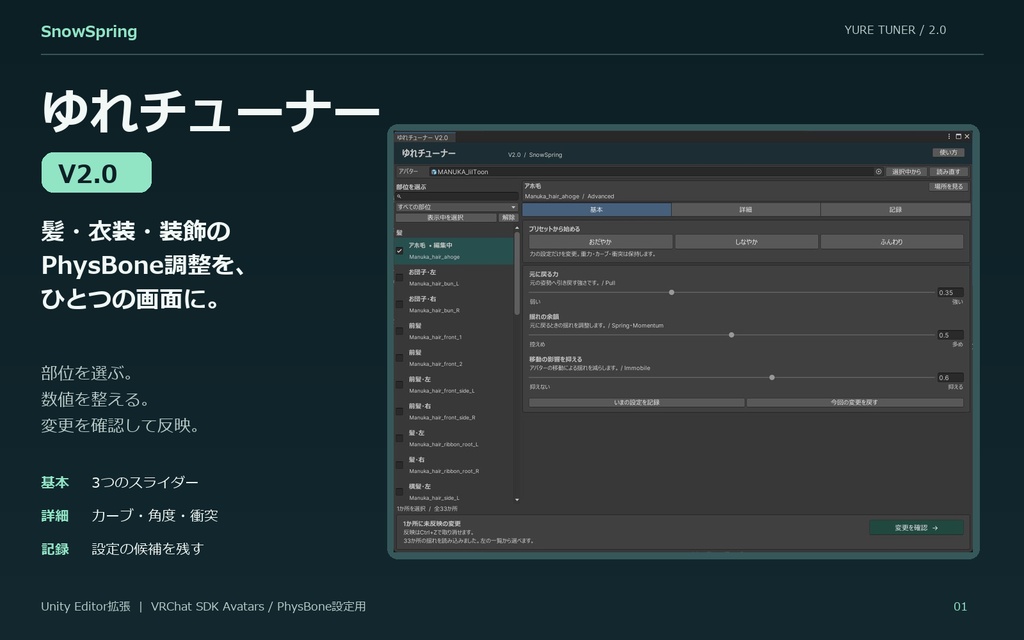This screenshot has width=1024, height=640.
Task: Check the お団子・右 Manuka_hair_bun_R checkbox
Action: pos(400,304)
